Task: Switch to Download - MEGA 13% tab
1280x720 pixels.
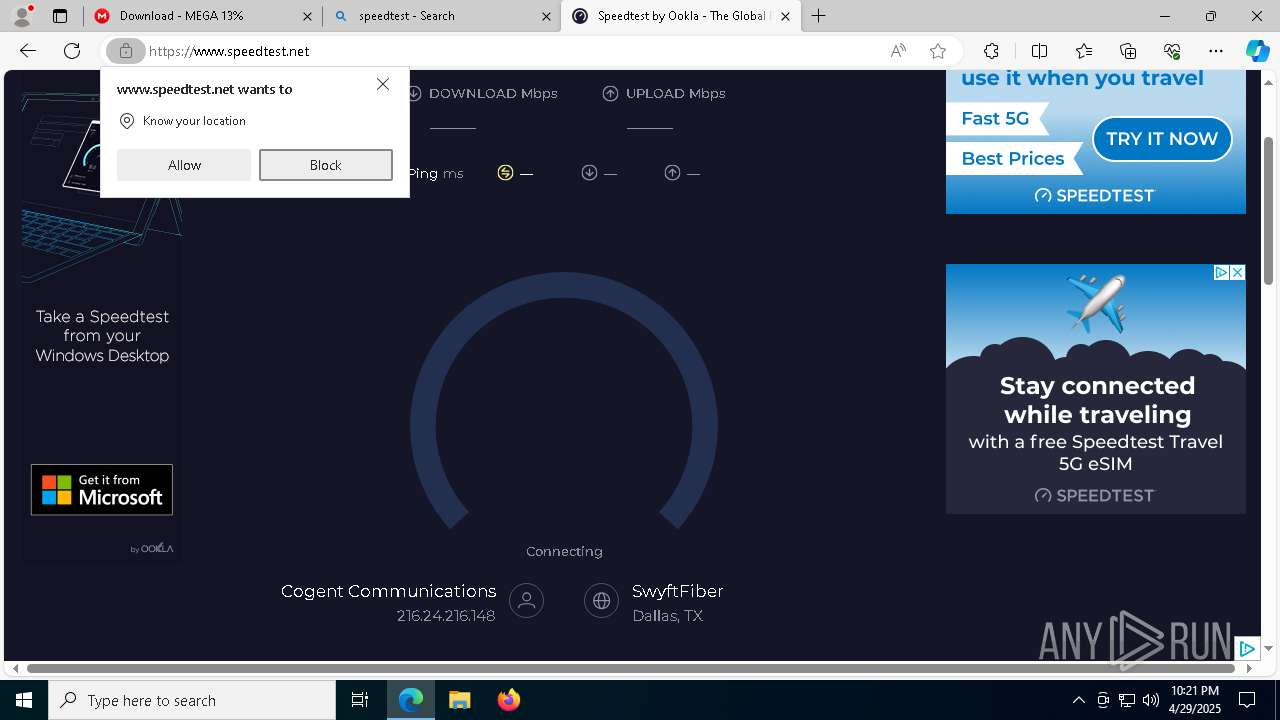Action: tap(203, 16)
